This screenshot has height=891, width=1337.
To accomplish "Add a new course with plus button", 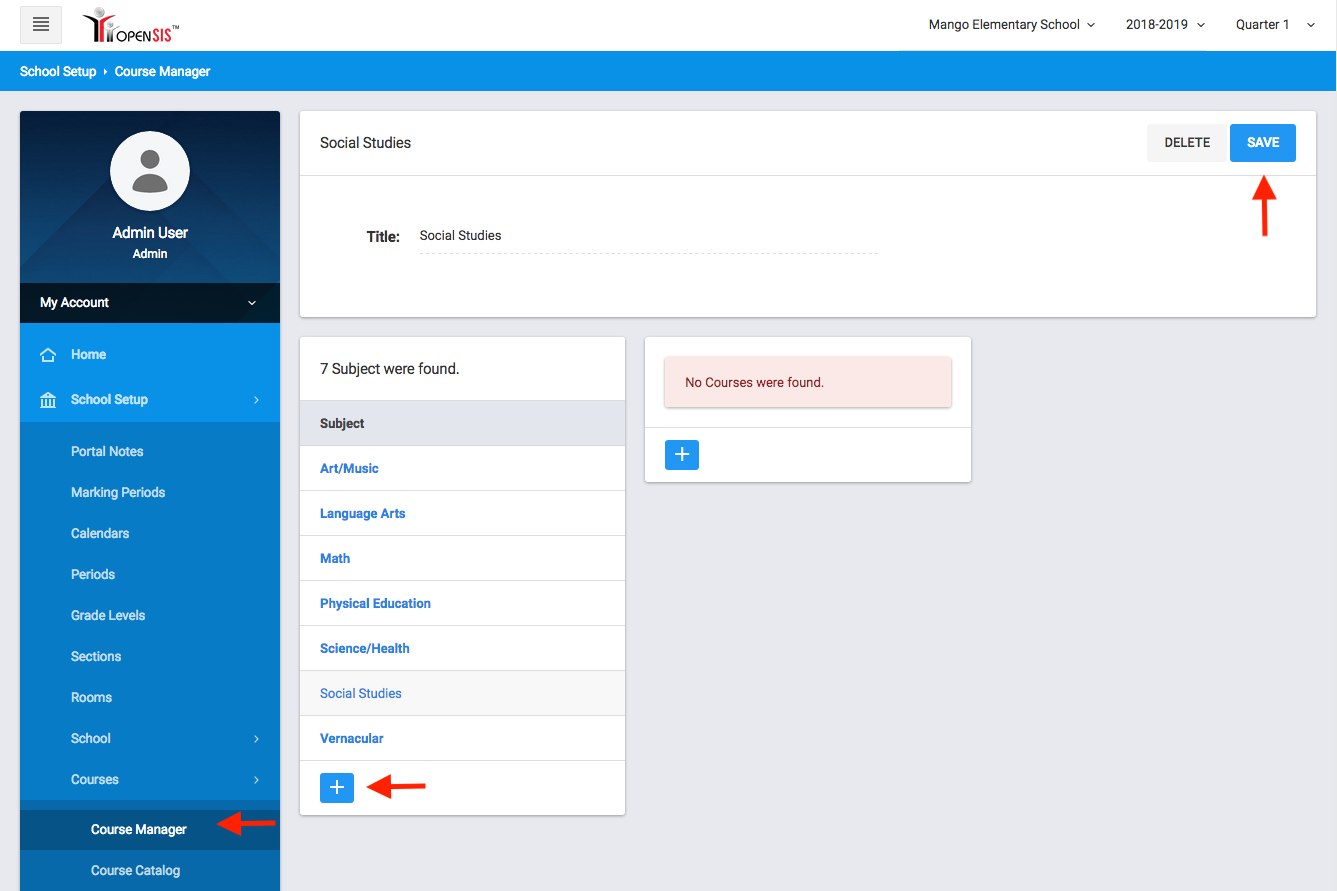I will click(682, 455).
